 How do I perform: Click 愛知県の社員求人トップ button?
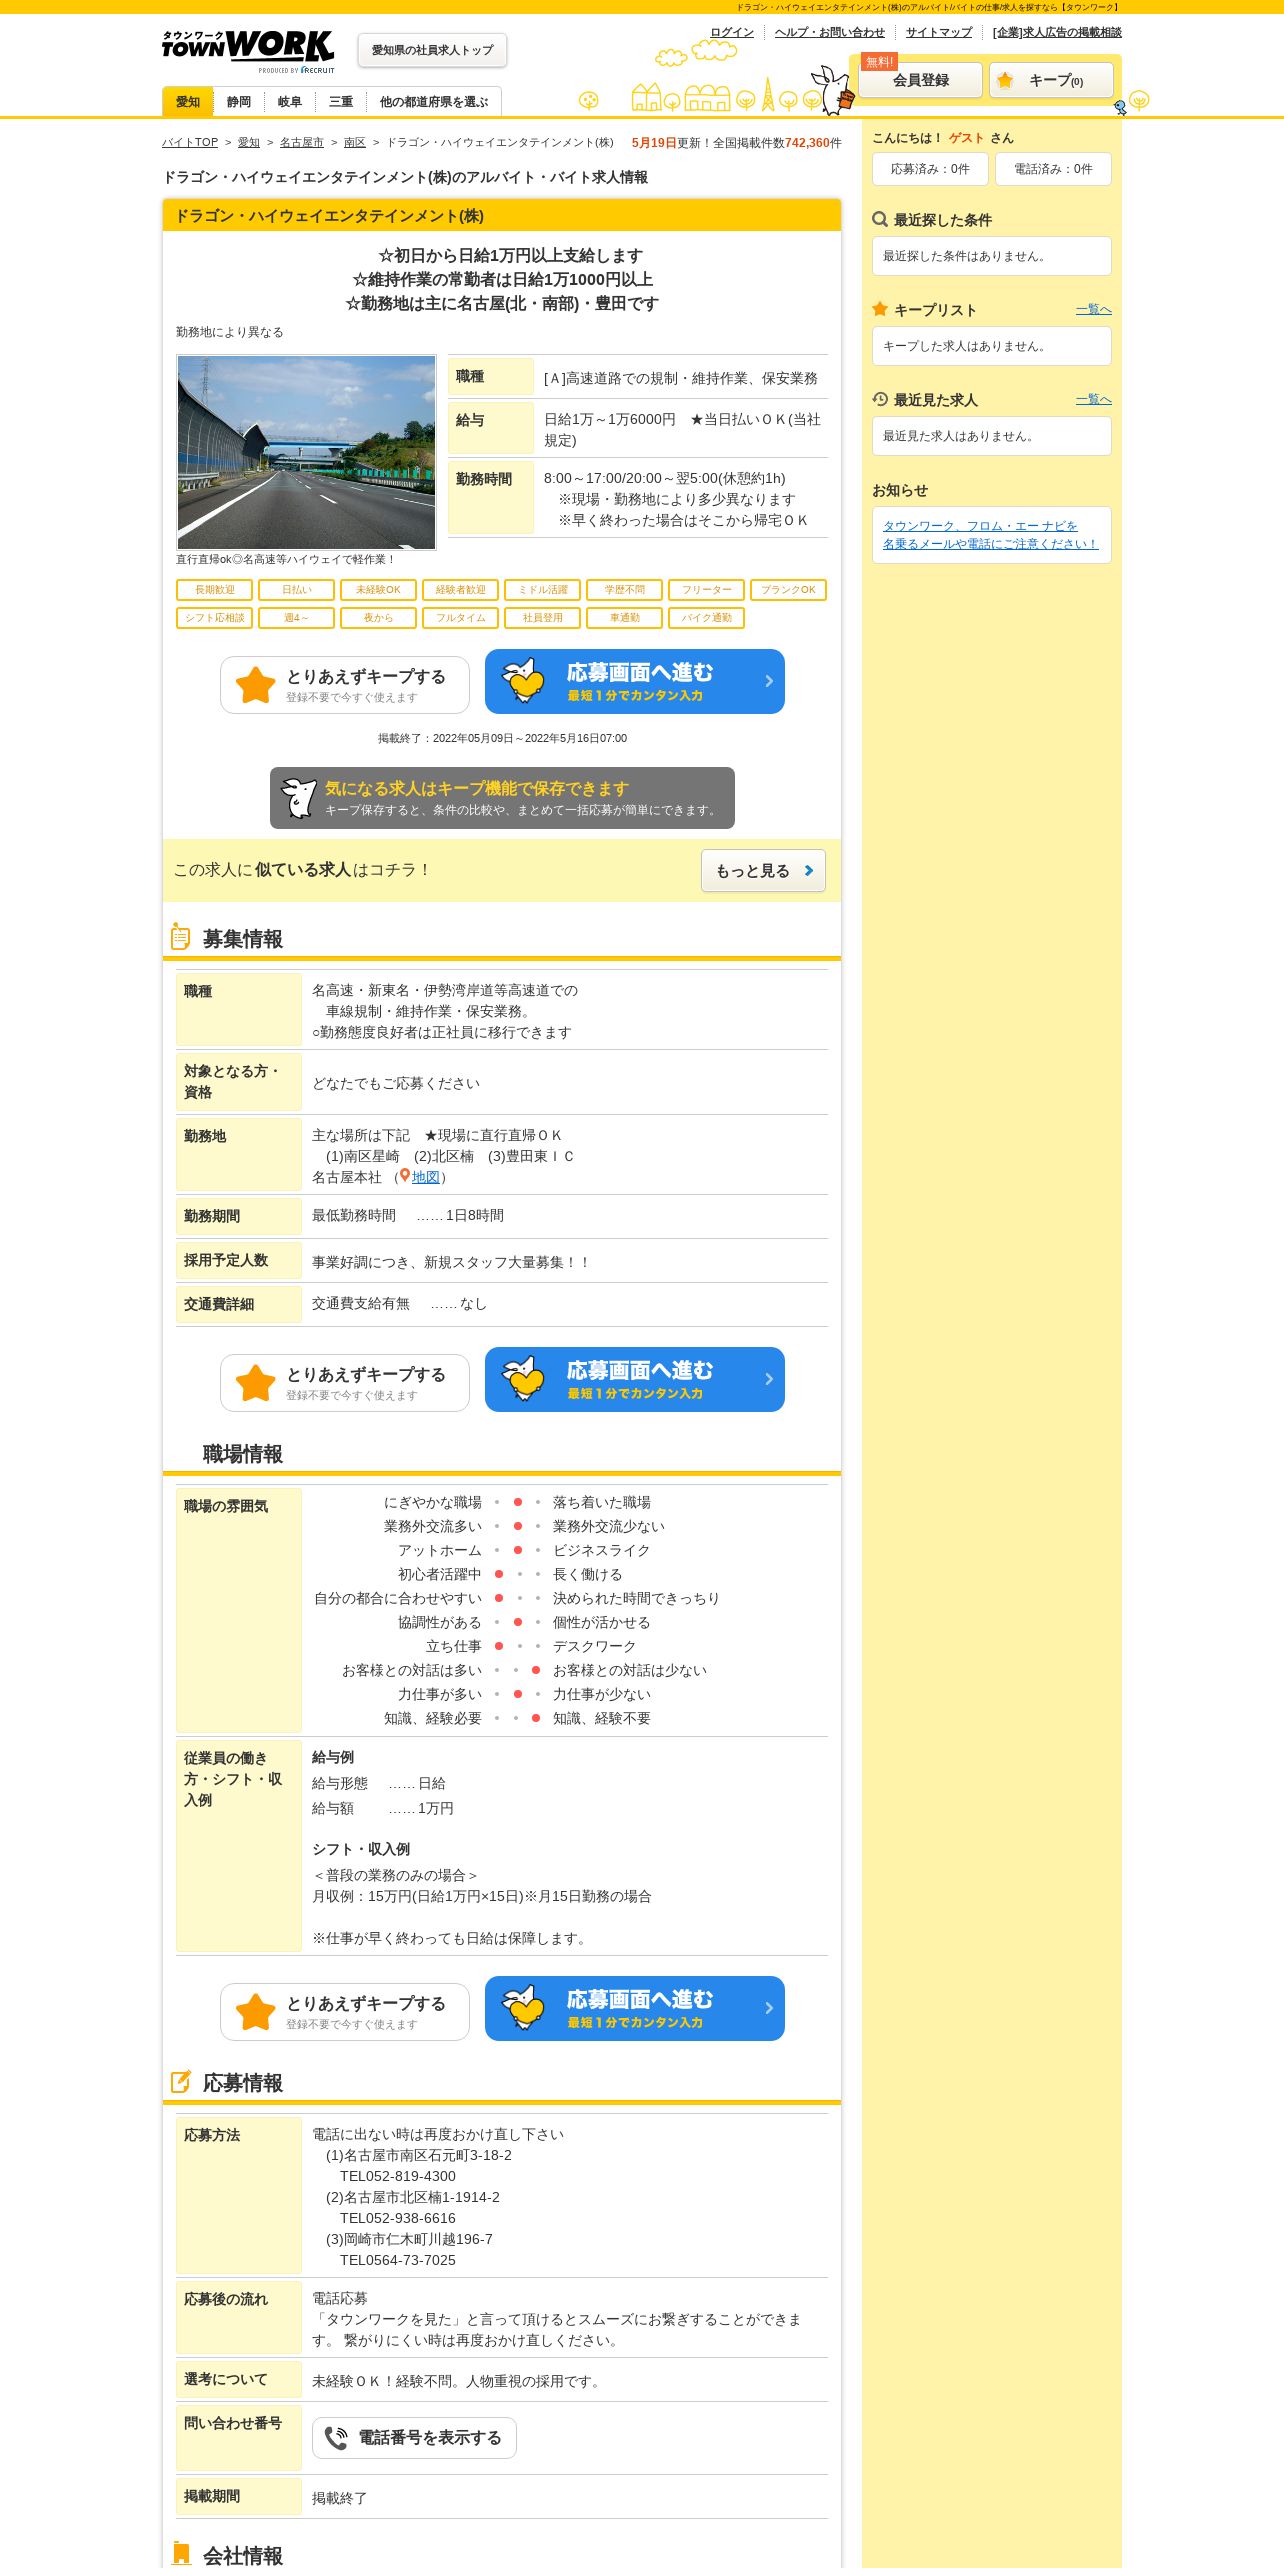coord(432,50)
